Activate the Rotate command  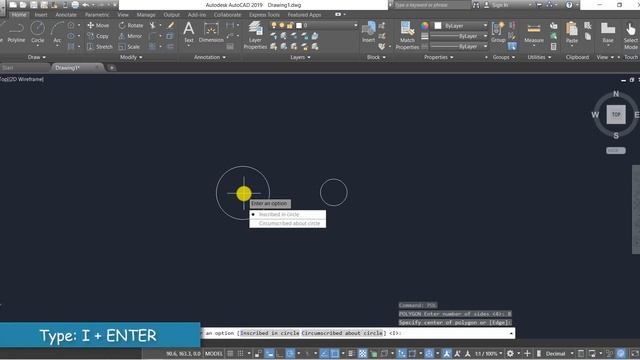coord(131,25)
